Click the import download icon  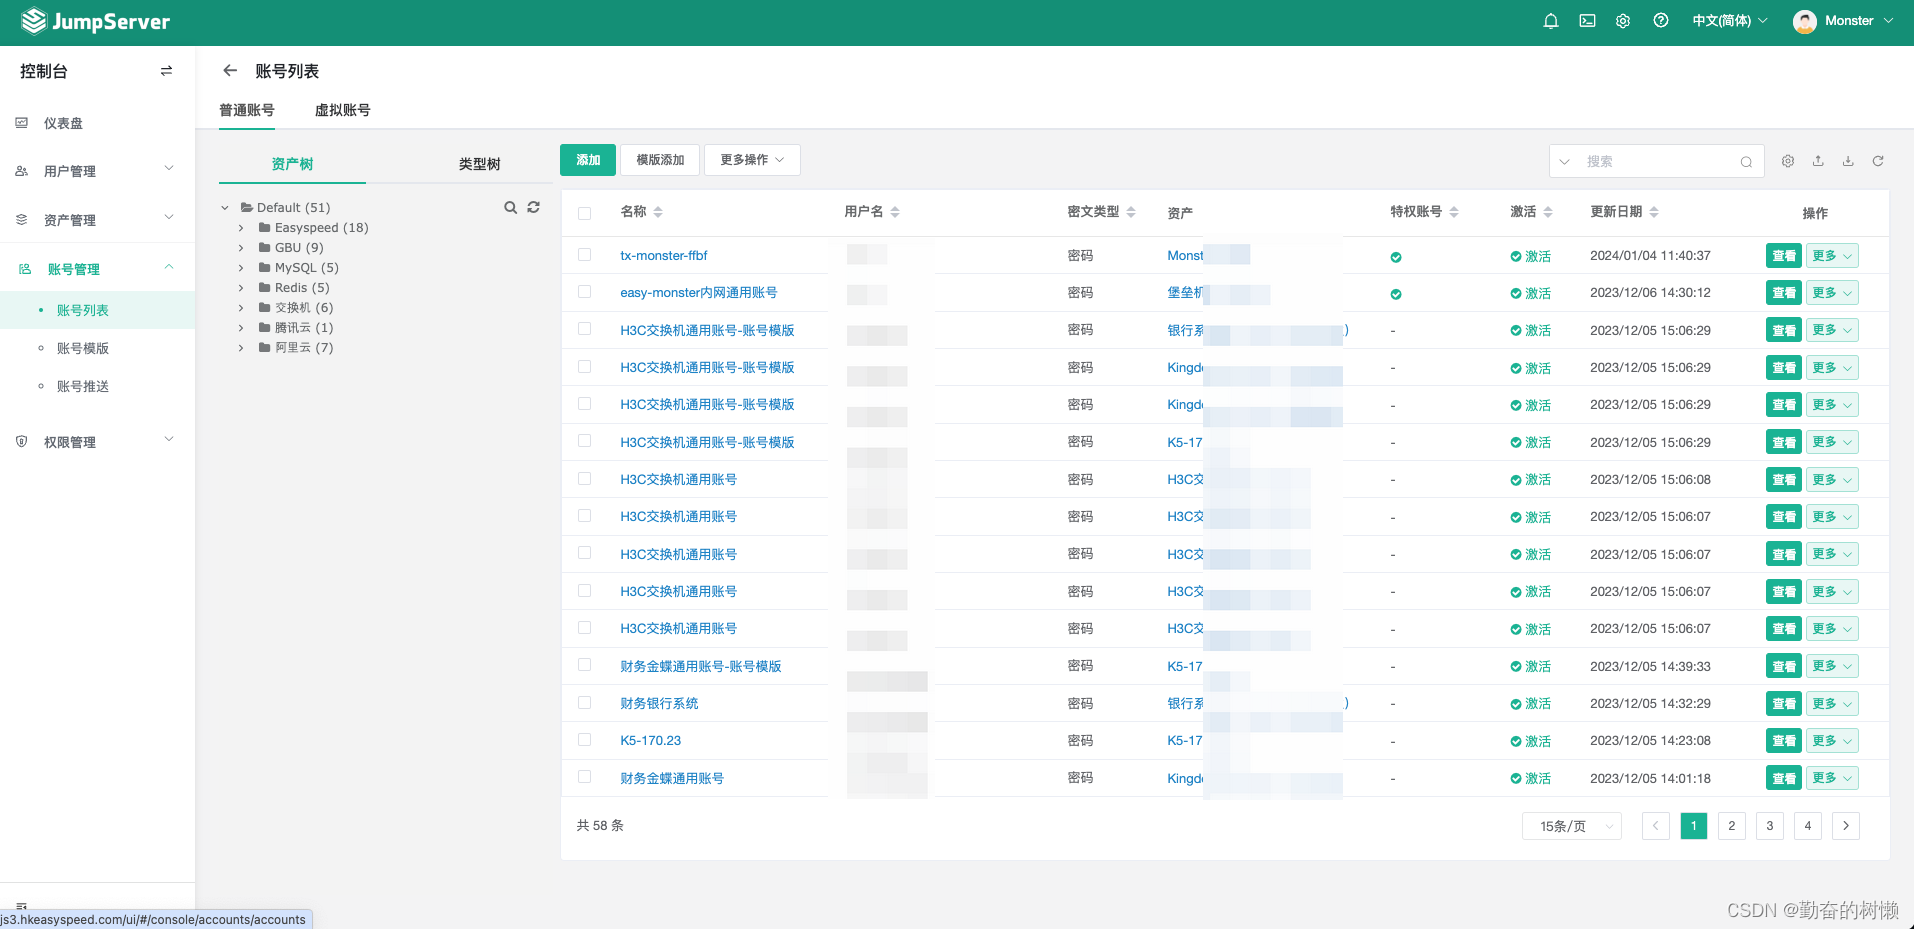tap(1848, 161)
